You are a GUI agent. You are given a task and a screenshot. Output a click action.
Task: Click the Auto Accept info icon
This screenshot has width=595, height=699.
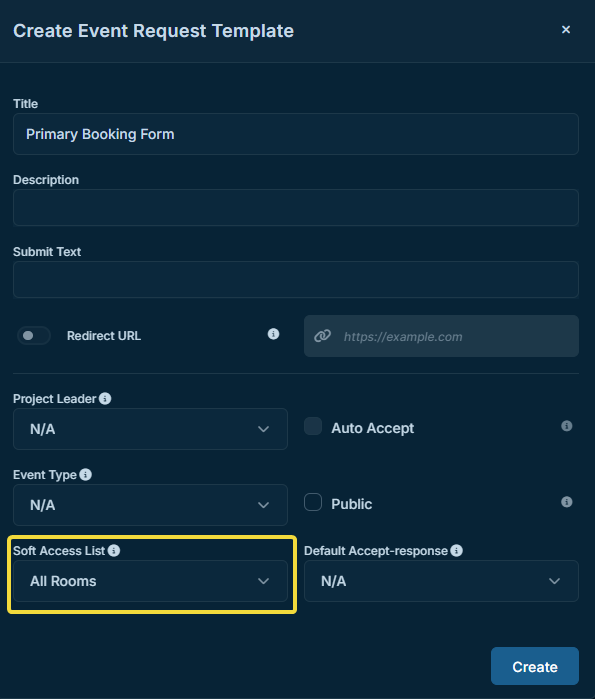pos(566,426)
